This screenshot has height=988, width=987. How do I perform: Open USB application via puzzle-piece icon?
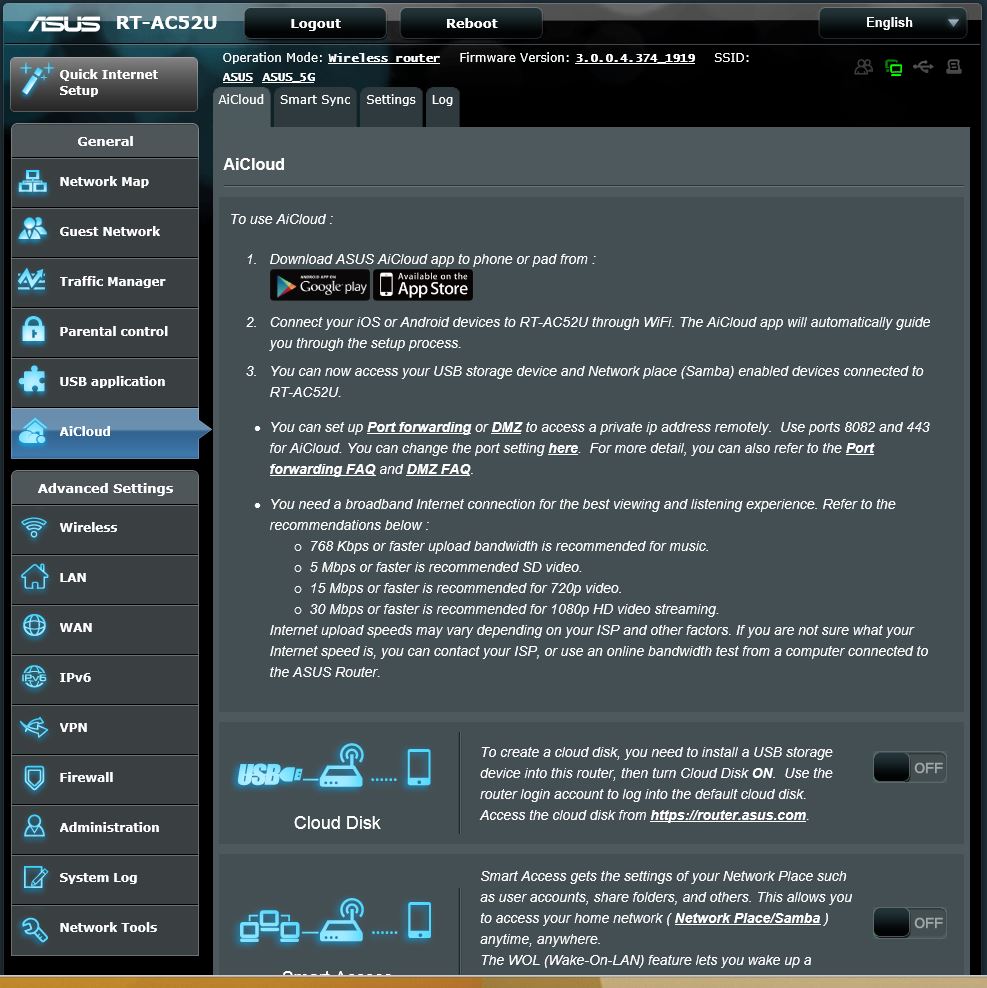(x=32, y=380)
